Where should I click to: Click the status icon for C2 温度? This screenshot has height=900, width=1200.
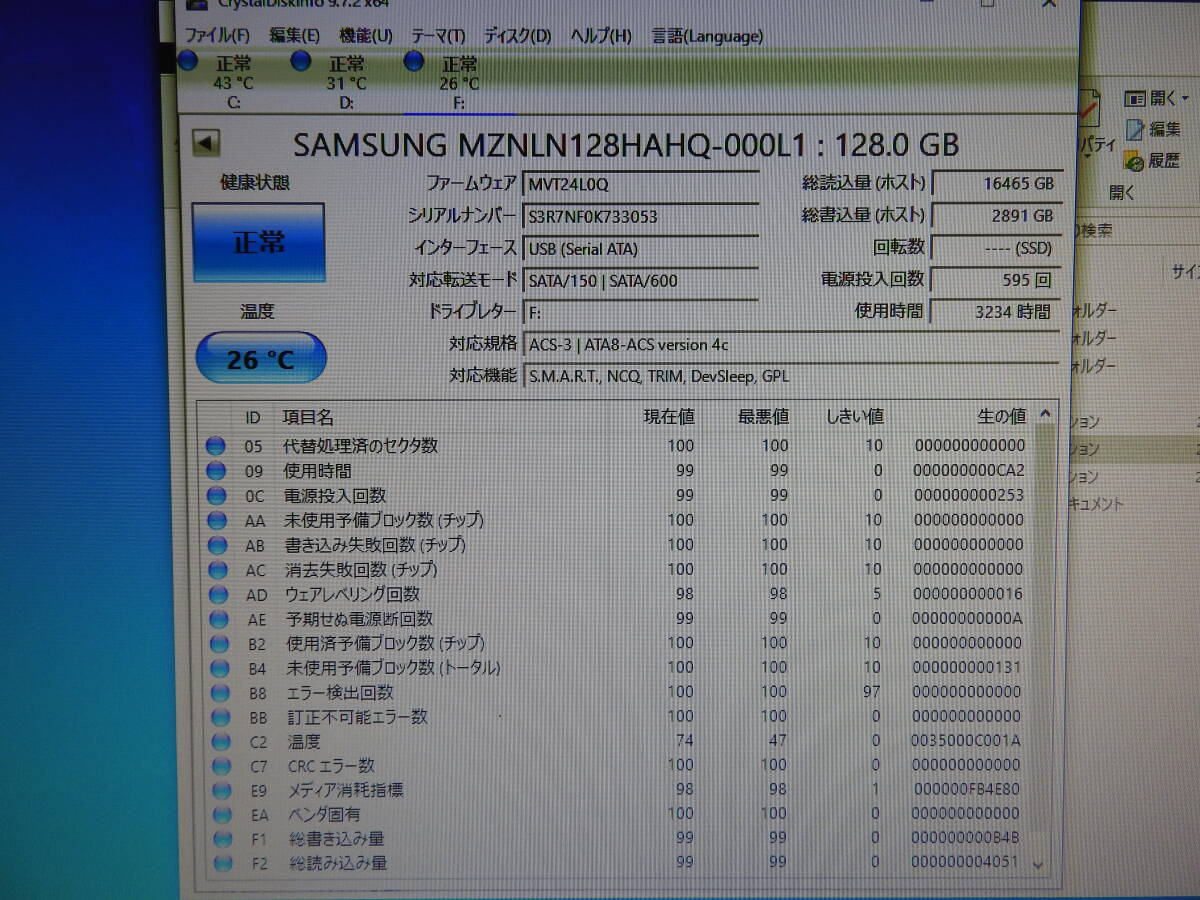(219, 741)
